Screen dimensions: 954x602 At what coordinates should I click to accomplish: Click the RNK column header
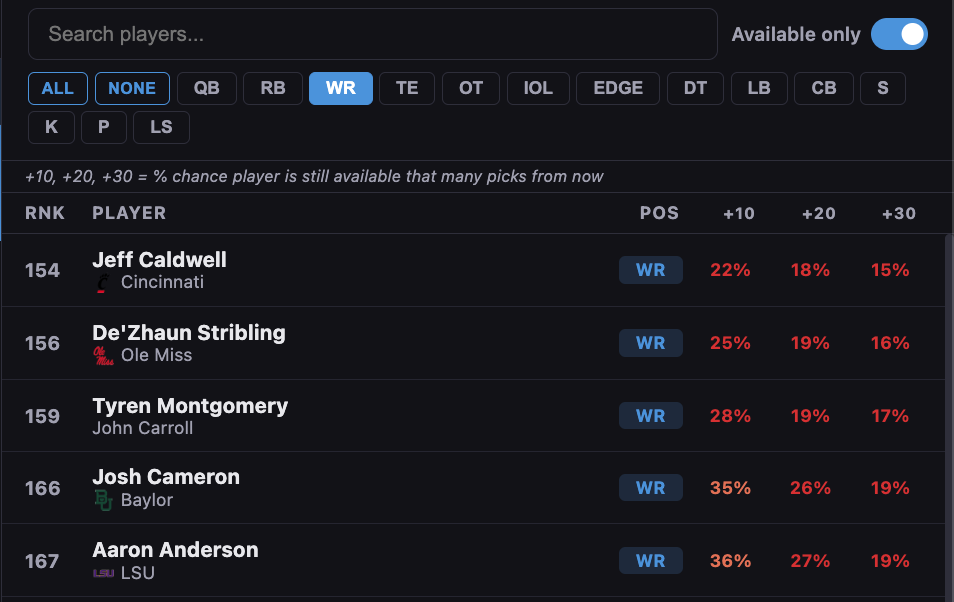pos(46,213)
